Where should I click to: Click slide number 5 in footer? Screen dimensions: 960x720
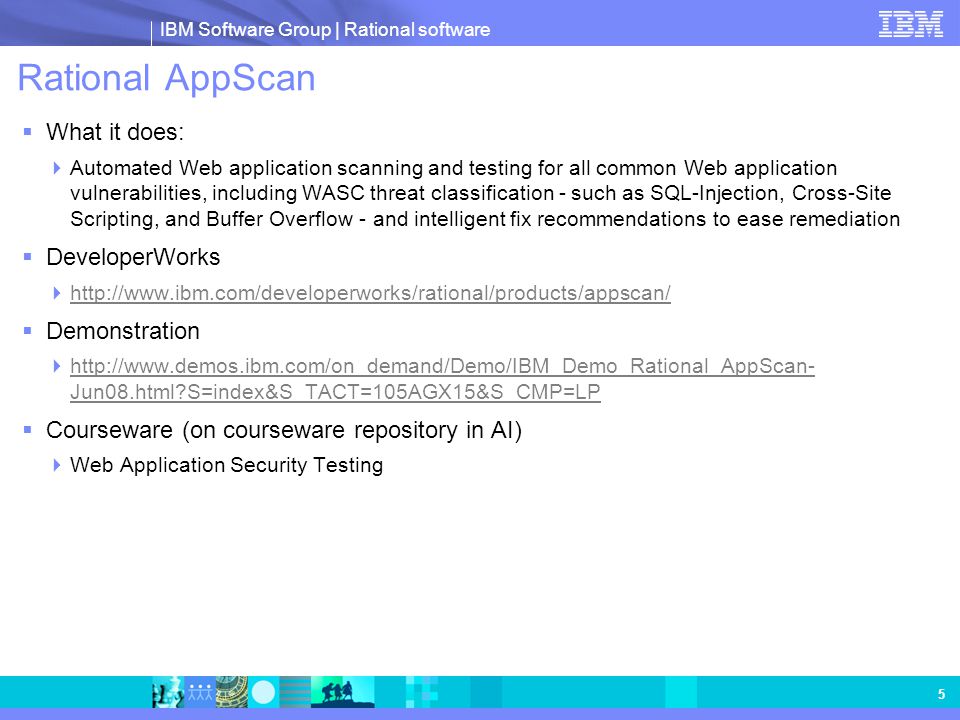[941, 694]
